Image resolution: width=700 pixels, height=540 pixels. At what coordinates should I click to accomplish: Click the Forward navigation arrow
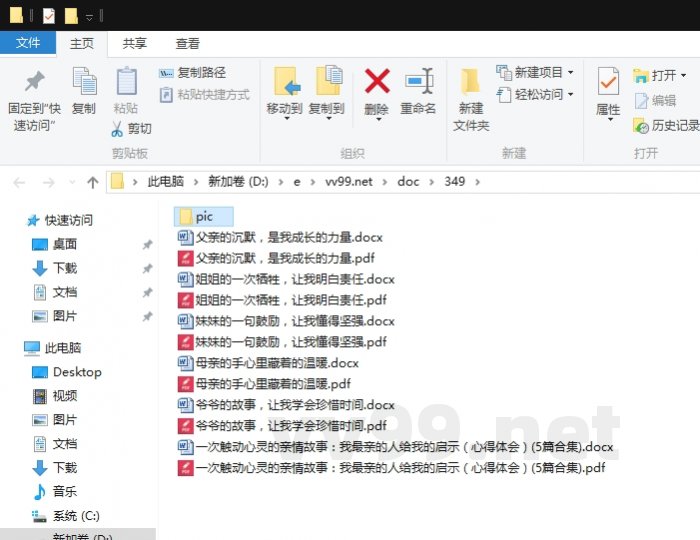pyautogui.click(x=48, y=182)
